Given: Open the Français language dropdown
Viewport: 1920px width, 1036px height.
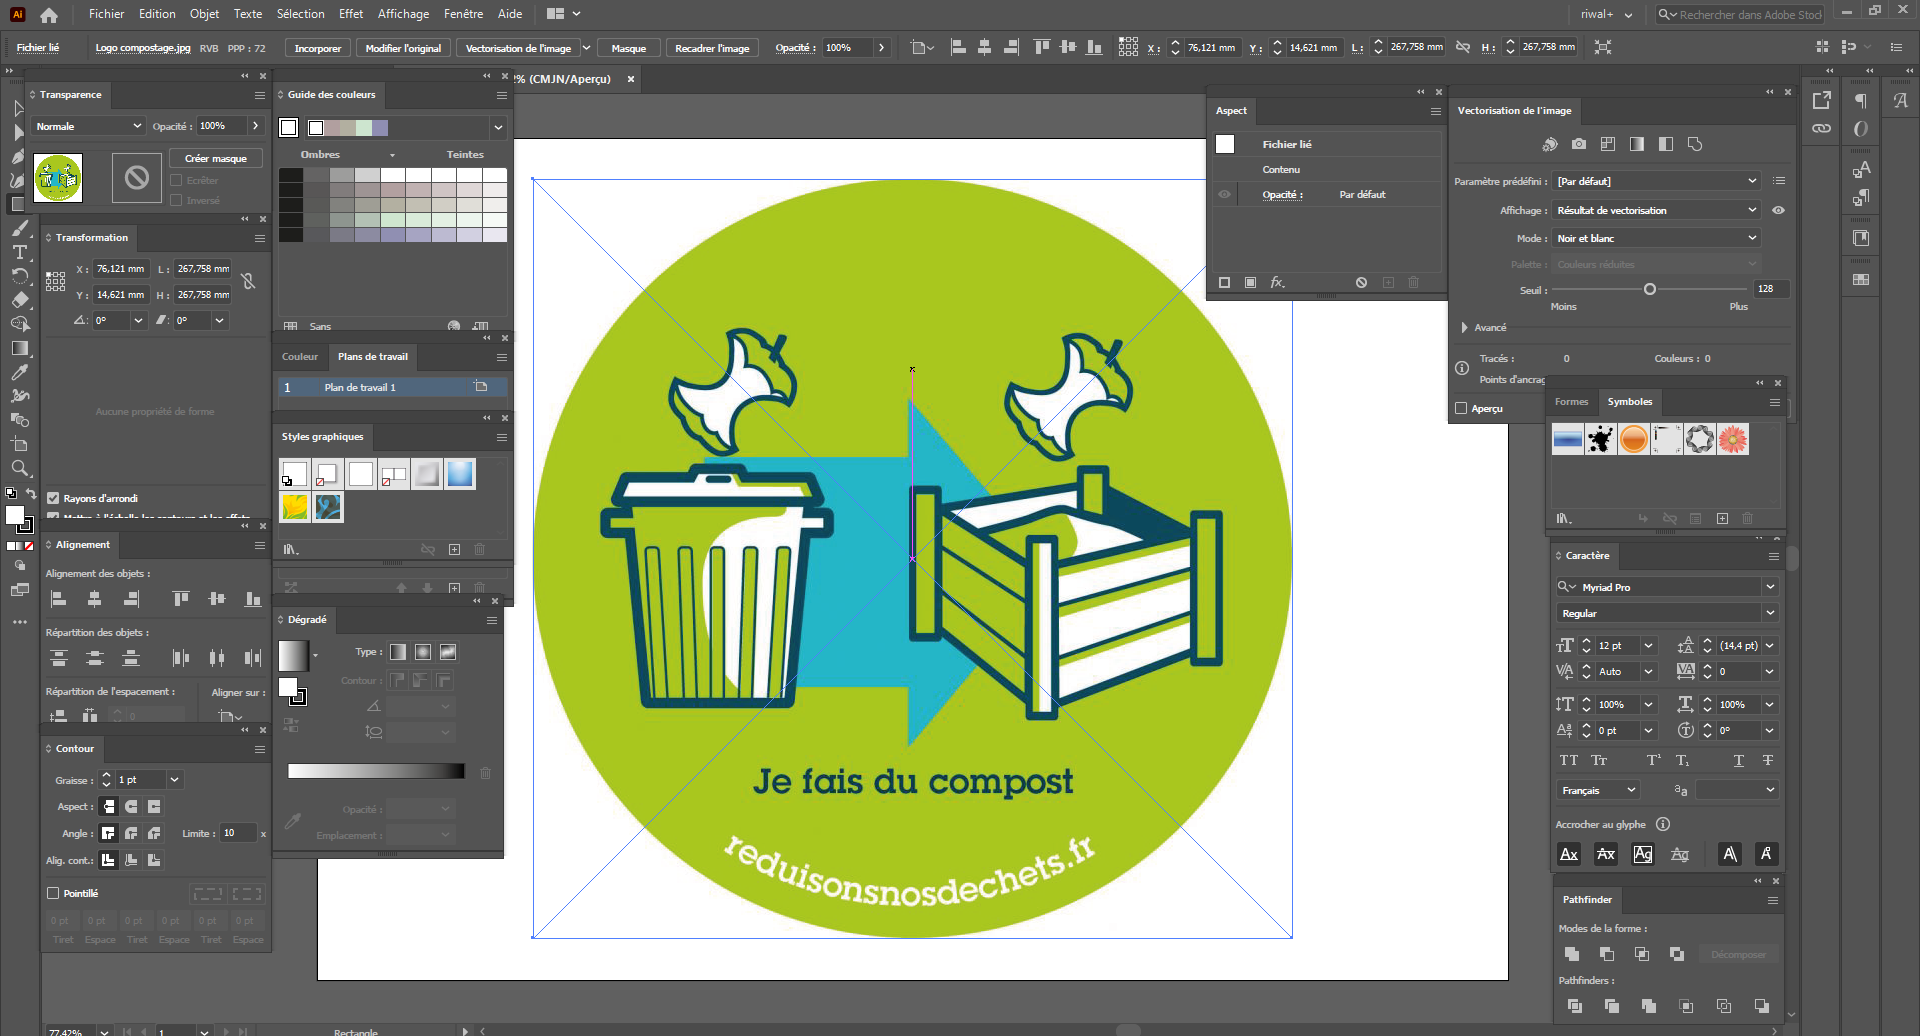Looking at the screenshot, I should pyautogui.click(x=1598, y=790).
